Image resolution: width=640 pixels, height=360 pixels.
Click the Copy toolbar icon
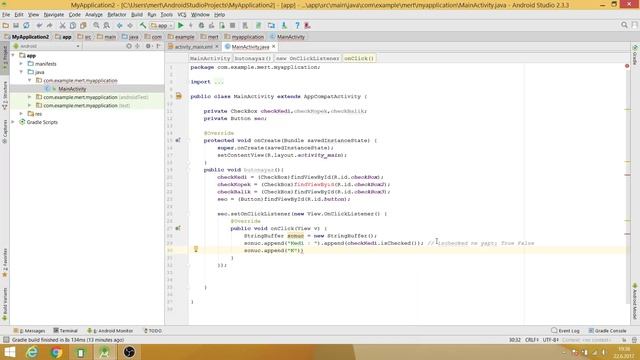coord(73,25)
